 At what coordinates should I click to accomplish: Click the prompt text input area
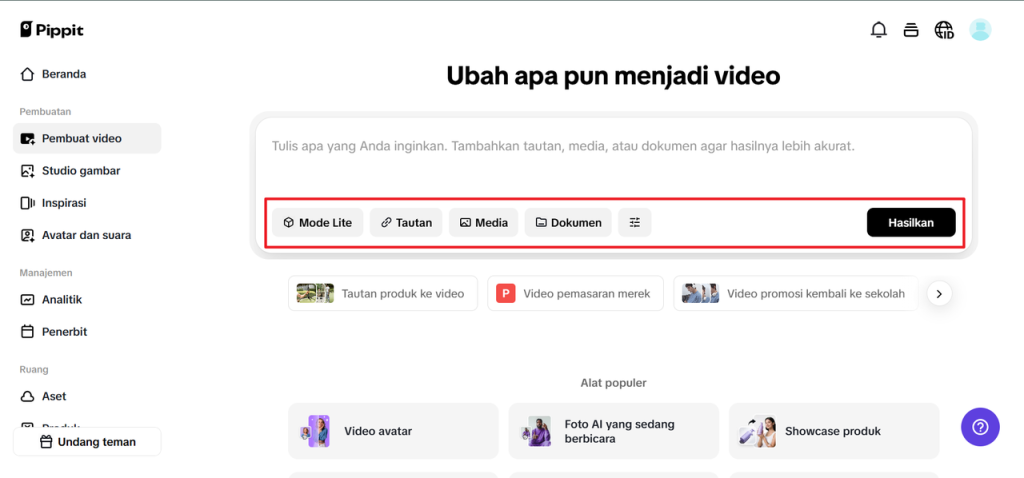click(x=612, y=160)
